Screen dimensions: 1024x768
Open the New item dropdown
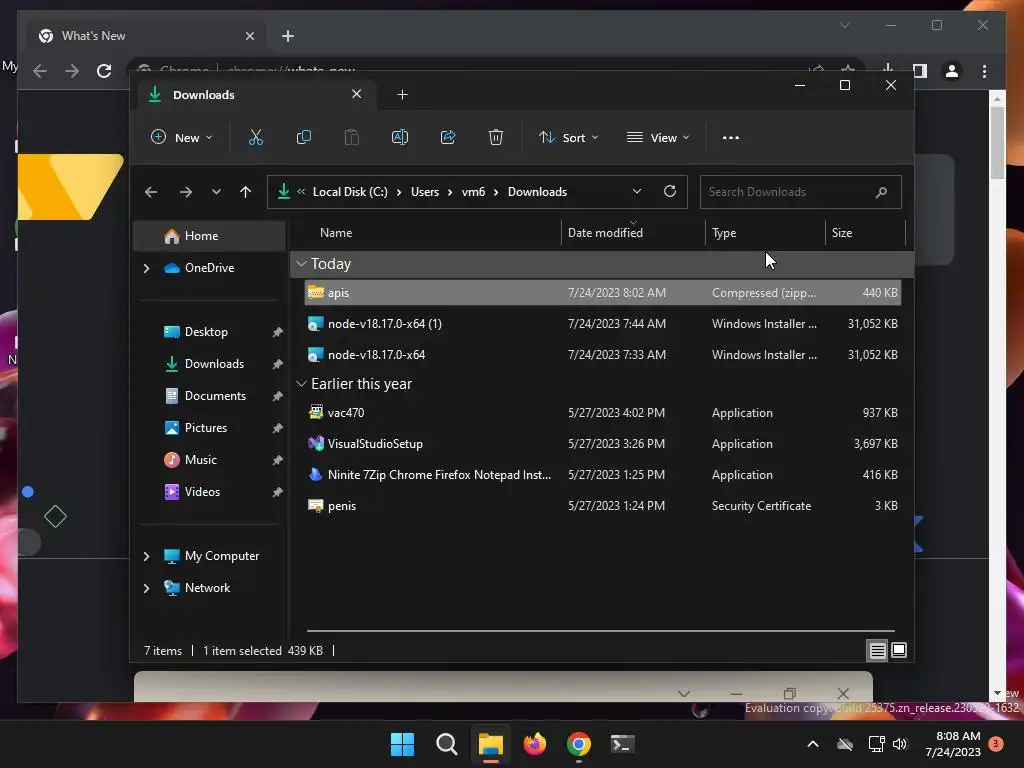coord(182,138)
